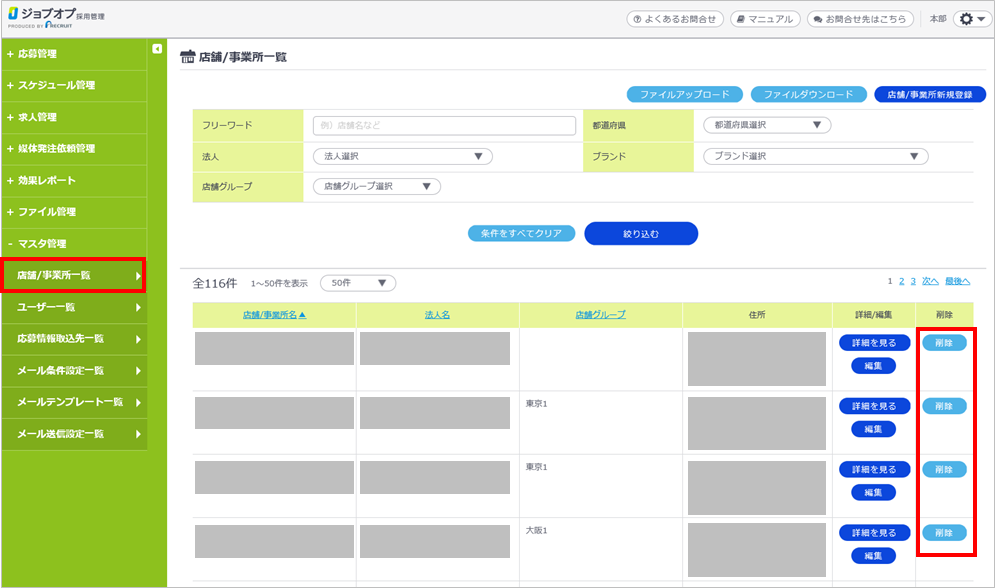Image resolution: width=995 pixels, height=588 pixels.
Task: Go to the 次へ page link
Action: [x=929, y=281]
